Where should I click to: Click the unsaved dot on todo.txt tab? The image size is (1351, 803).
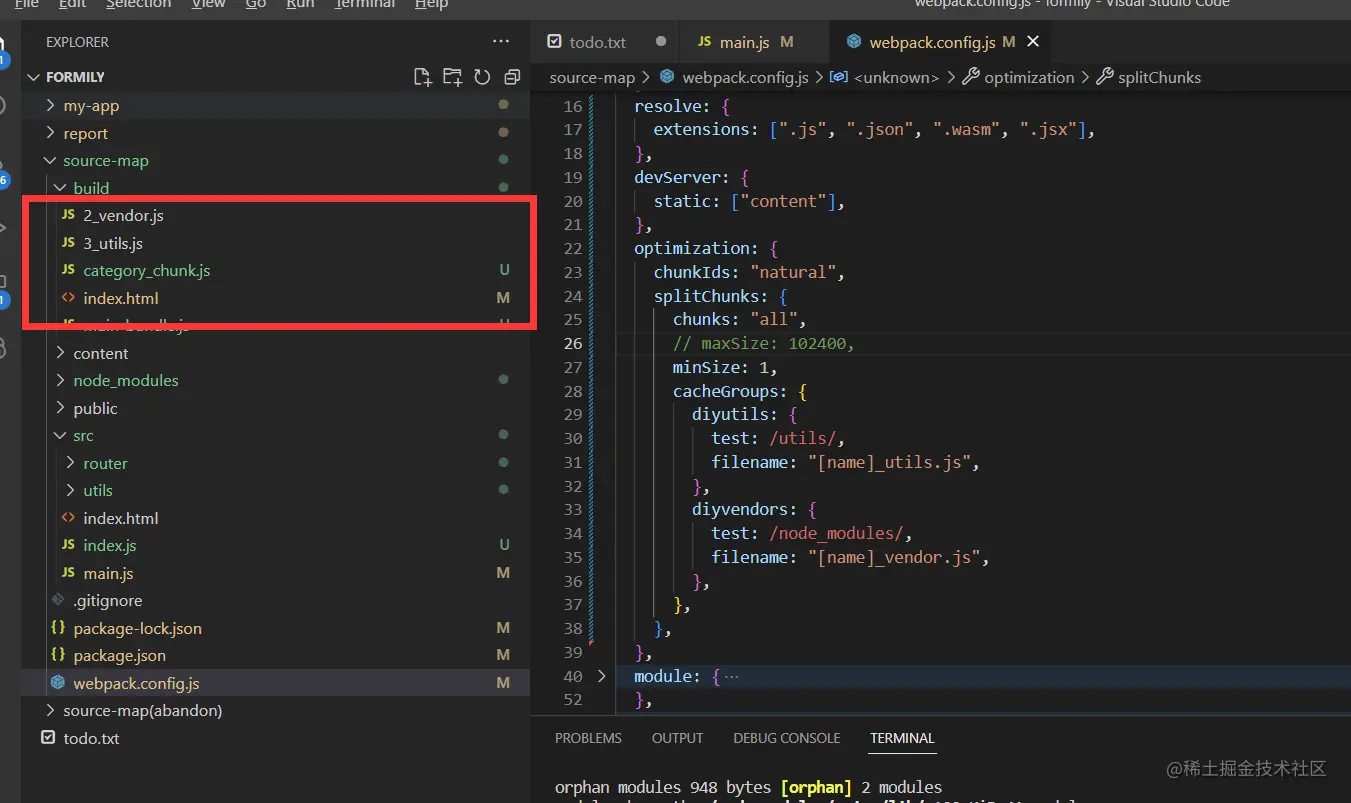(x=660, y=42)
